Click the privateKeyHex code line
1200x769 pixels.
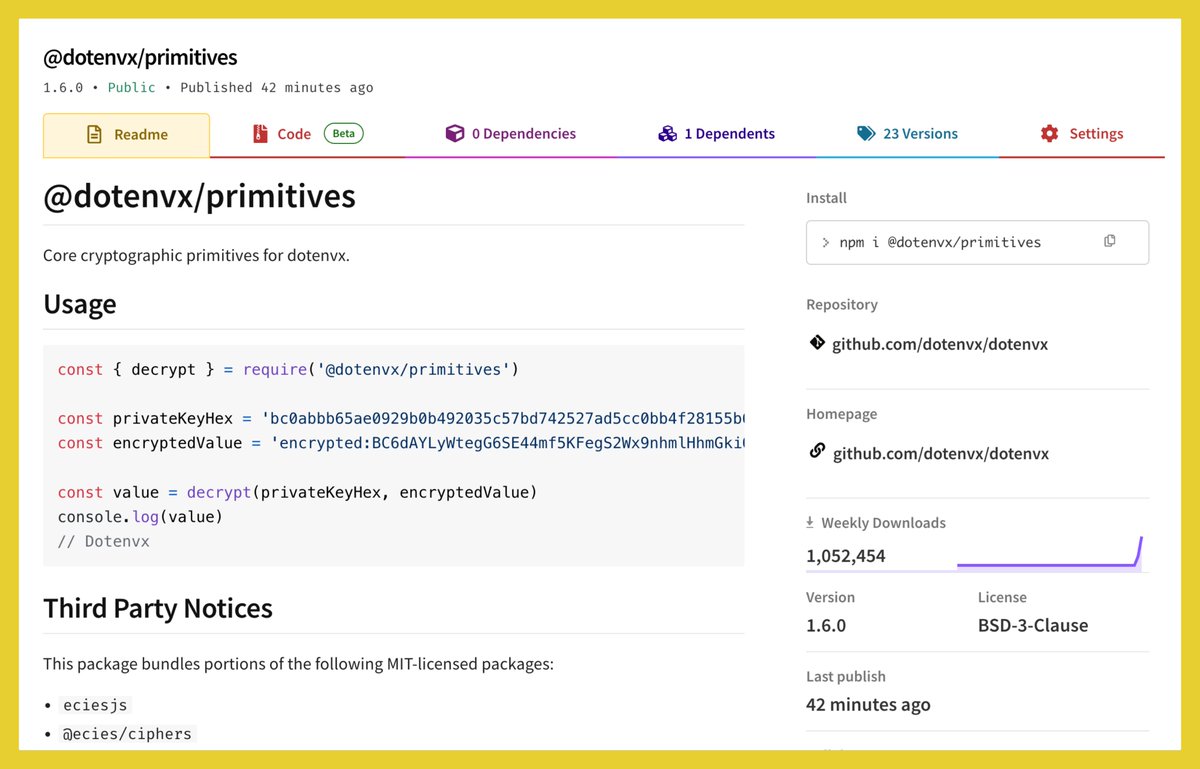click(401, 419)
